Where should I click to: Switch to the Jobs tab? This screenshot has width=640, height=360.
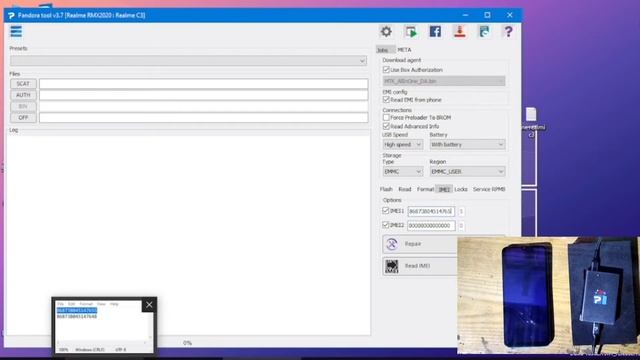pos(384,50)
